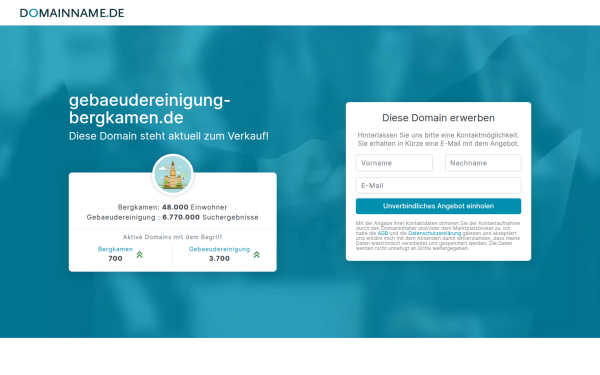
Task: Select the gebaeudereinigung-bergkamen.de heading text
Action: click(150, 109)
